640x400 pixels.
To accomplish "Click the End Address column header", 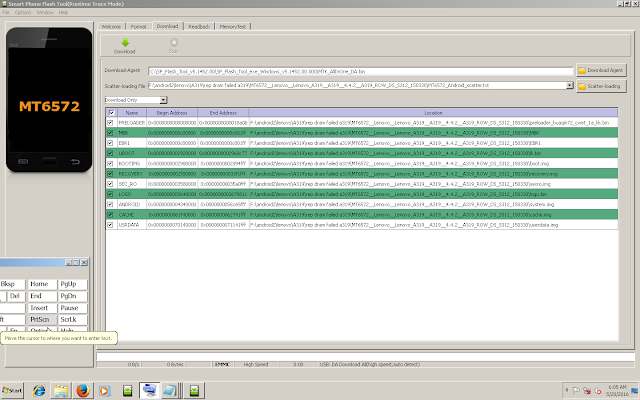I will tap(223, 113).
